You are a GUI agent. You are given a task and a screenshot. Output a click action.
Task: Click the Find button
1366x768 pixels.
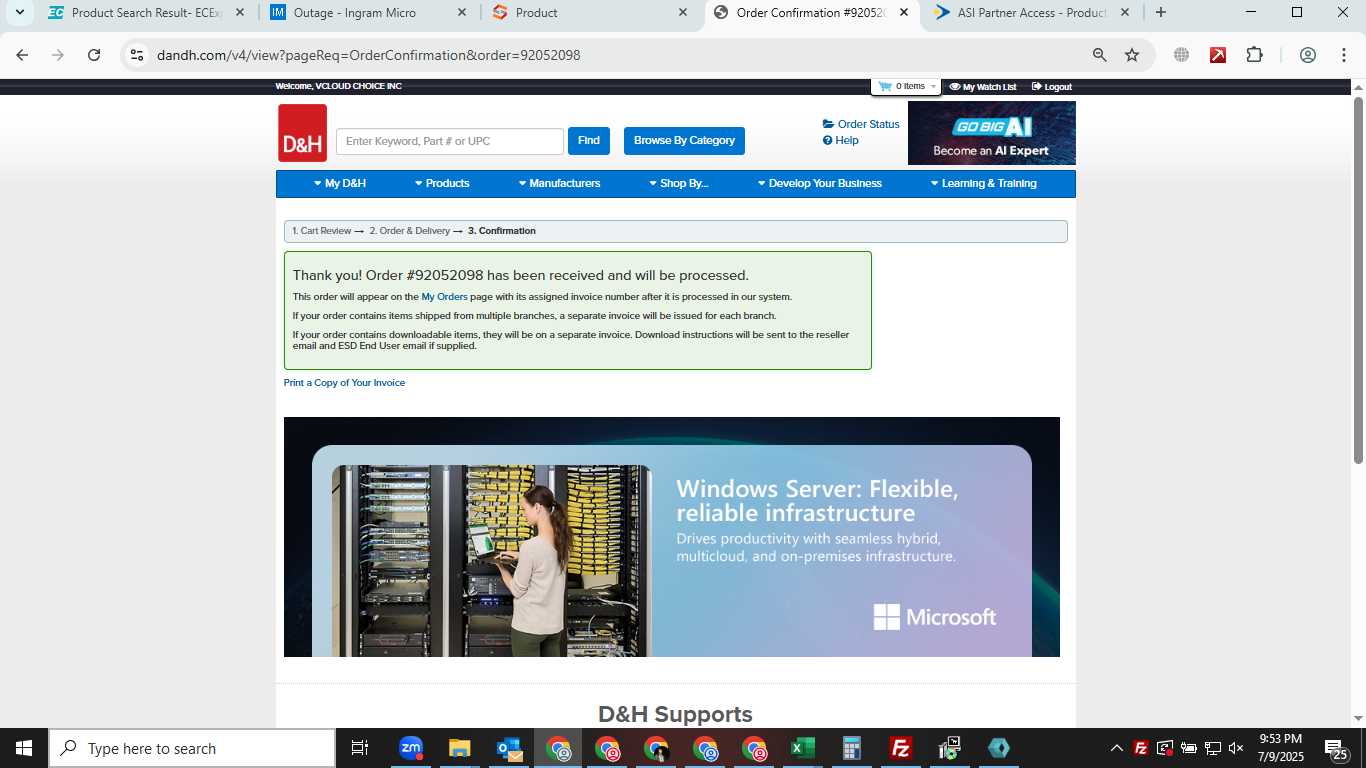589,141
